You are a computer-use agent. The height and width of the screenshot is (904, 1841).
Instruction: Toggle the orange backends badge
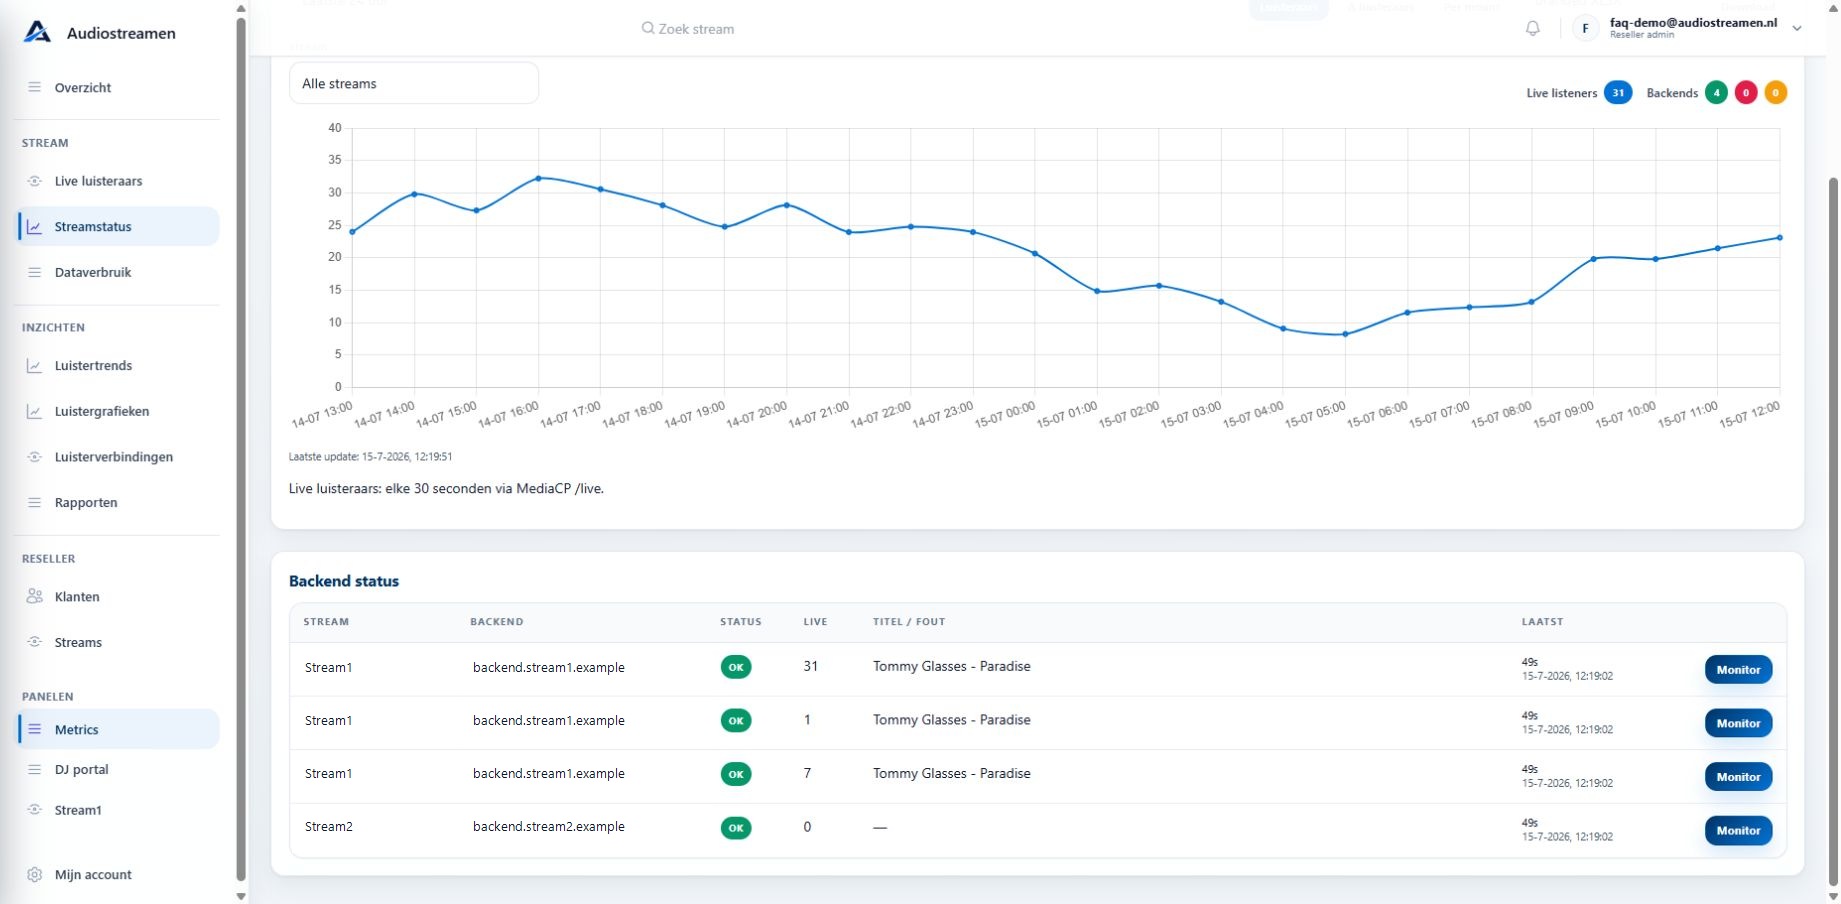point(1776,93)
